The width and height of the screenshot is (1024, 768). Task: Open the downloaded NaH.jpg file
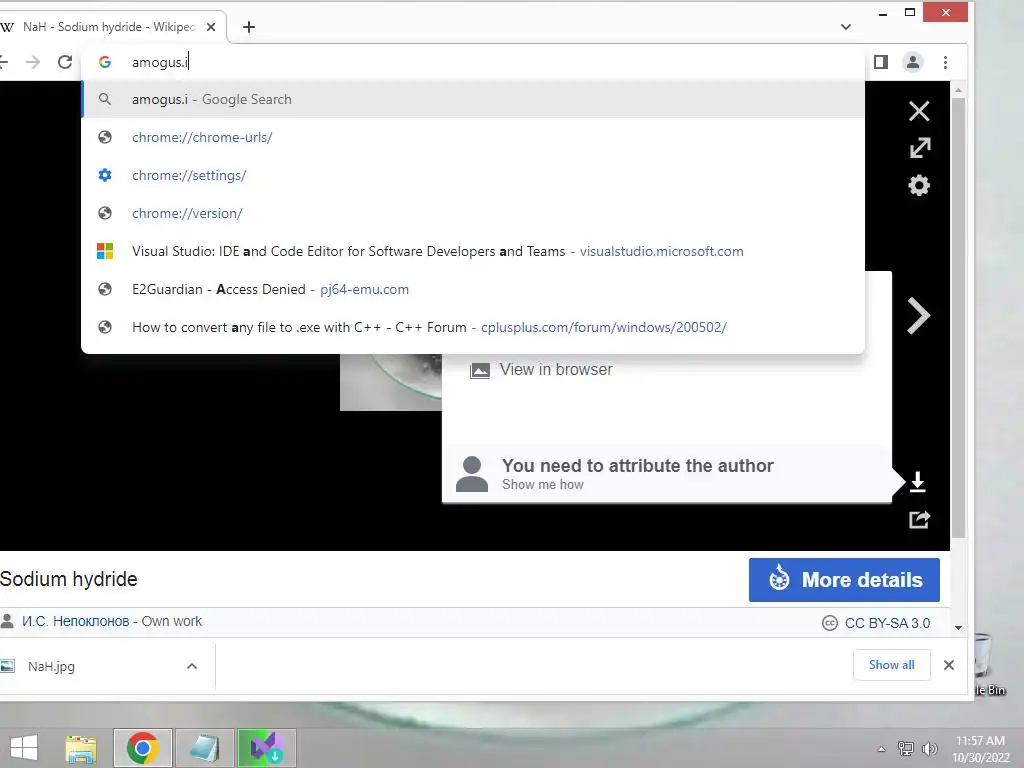51,666
